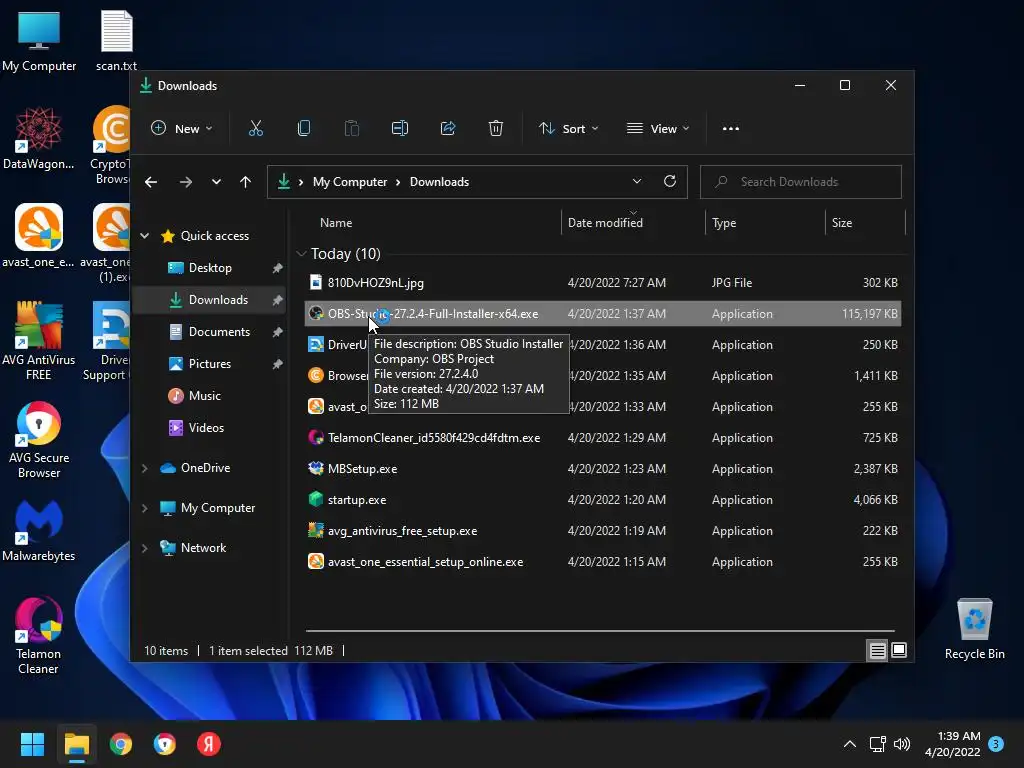
Task: Expand the address bar history dropdown
Action: tap(637, 182)
